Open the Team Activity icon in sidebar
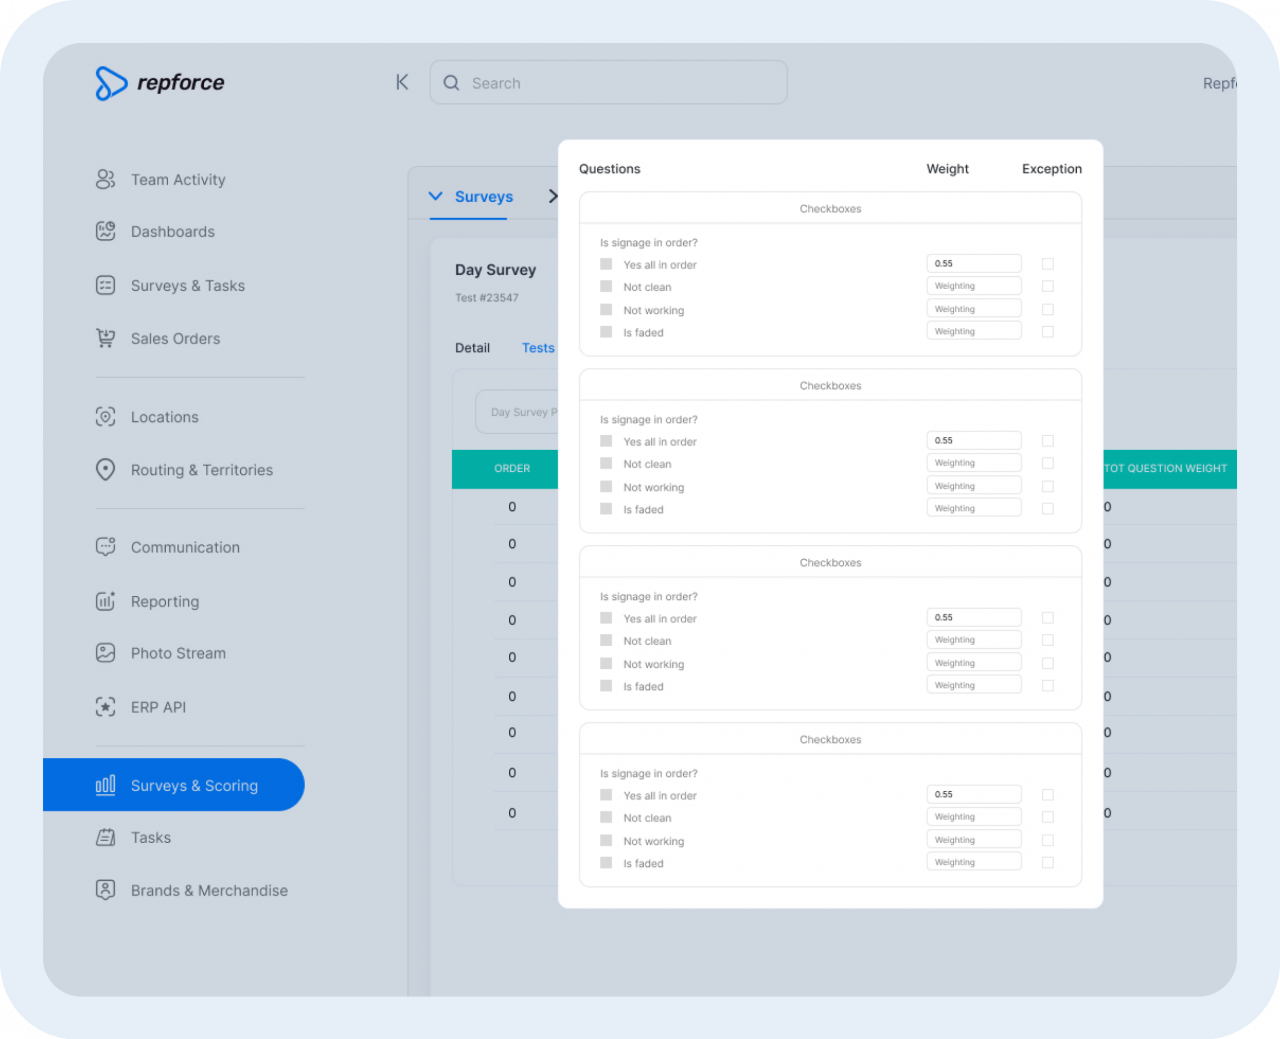 tap(106, 179)
